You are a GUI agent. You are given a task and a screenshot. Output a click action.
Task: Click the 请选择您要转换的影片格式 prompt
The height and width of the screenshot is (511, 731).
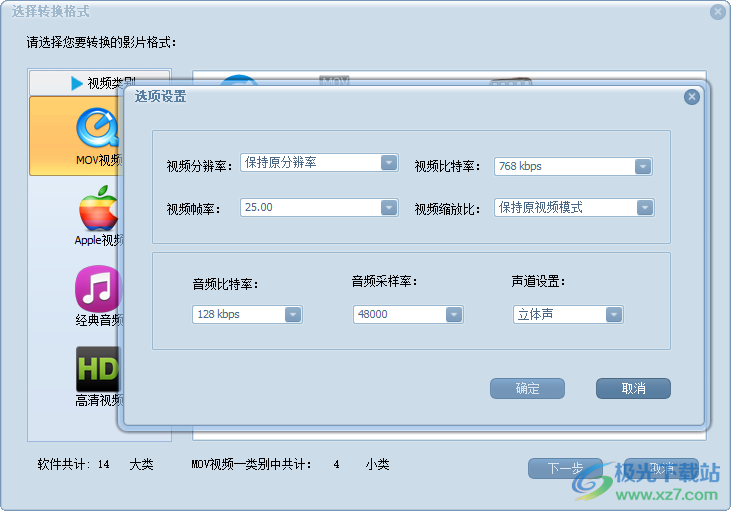(x=102, y=42)
